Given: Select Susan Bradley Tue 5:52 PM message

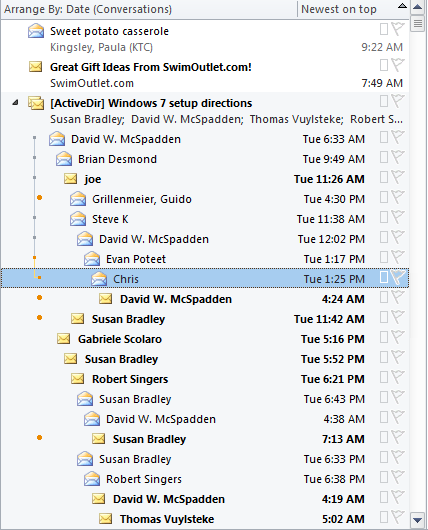Looking at the screenshot, I should pyautogui.click(x=205, y=359).
